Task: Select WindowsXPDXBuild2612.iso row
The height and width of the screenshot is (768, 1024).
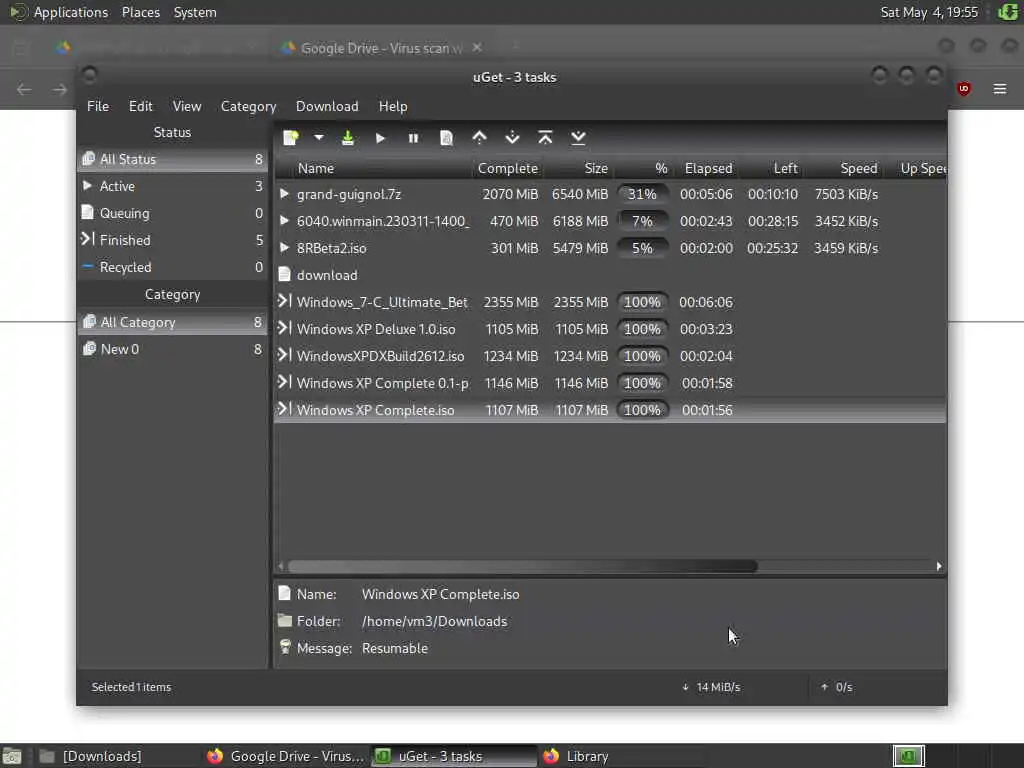Action: 610,356
